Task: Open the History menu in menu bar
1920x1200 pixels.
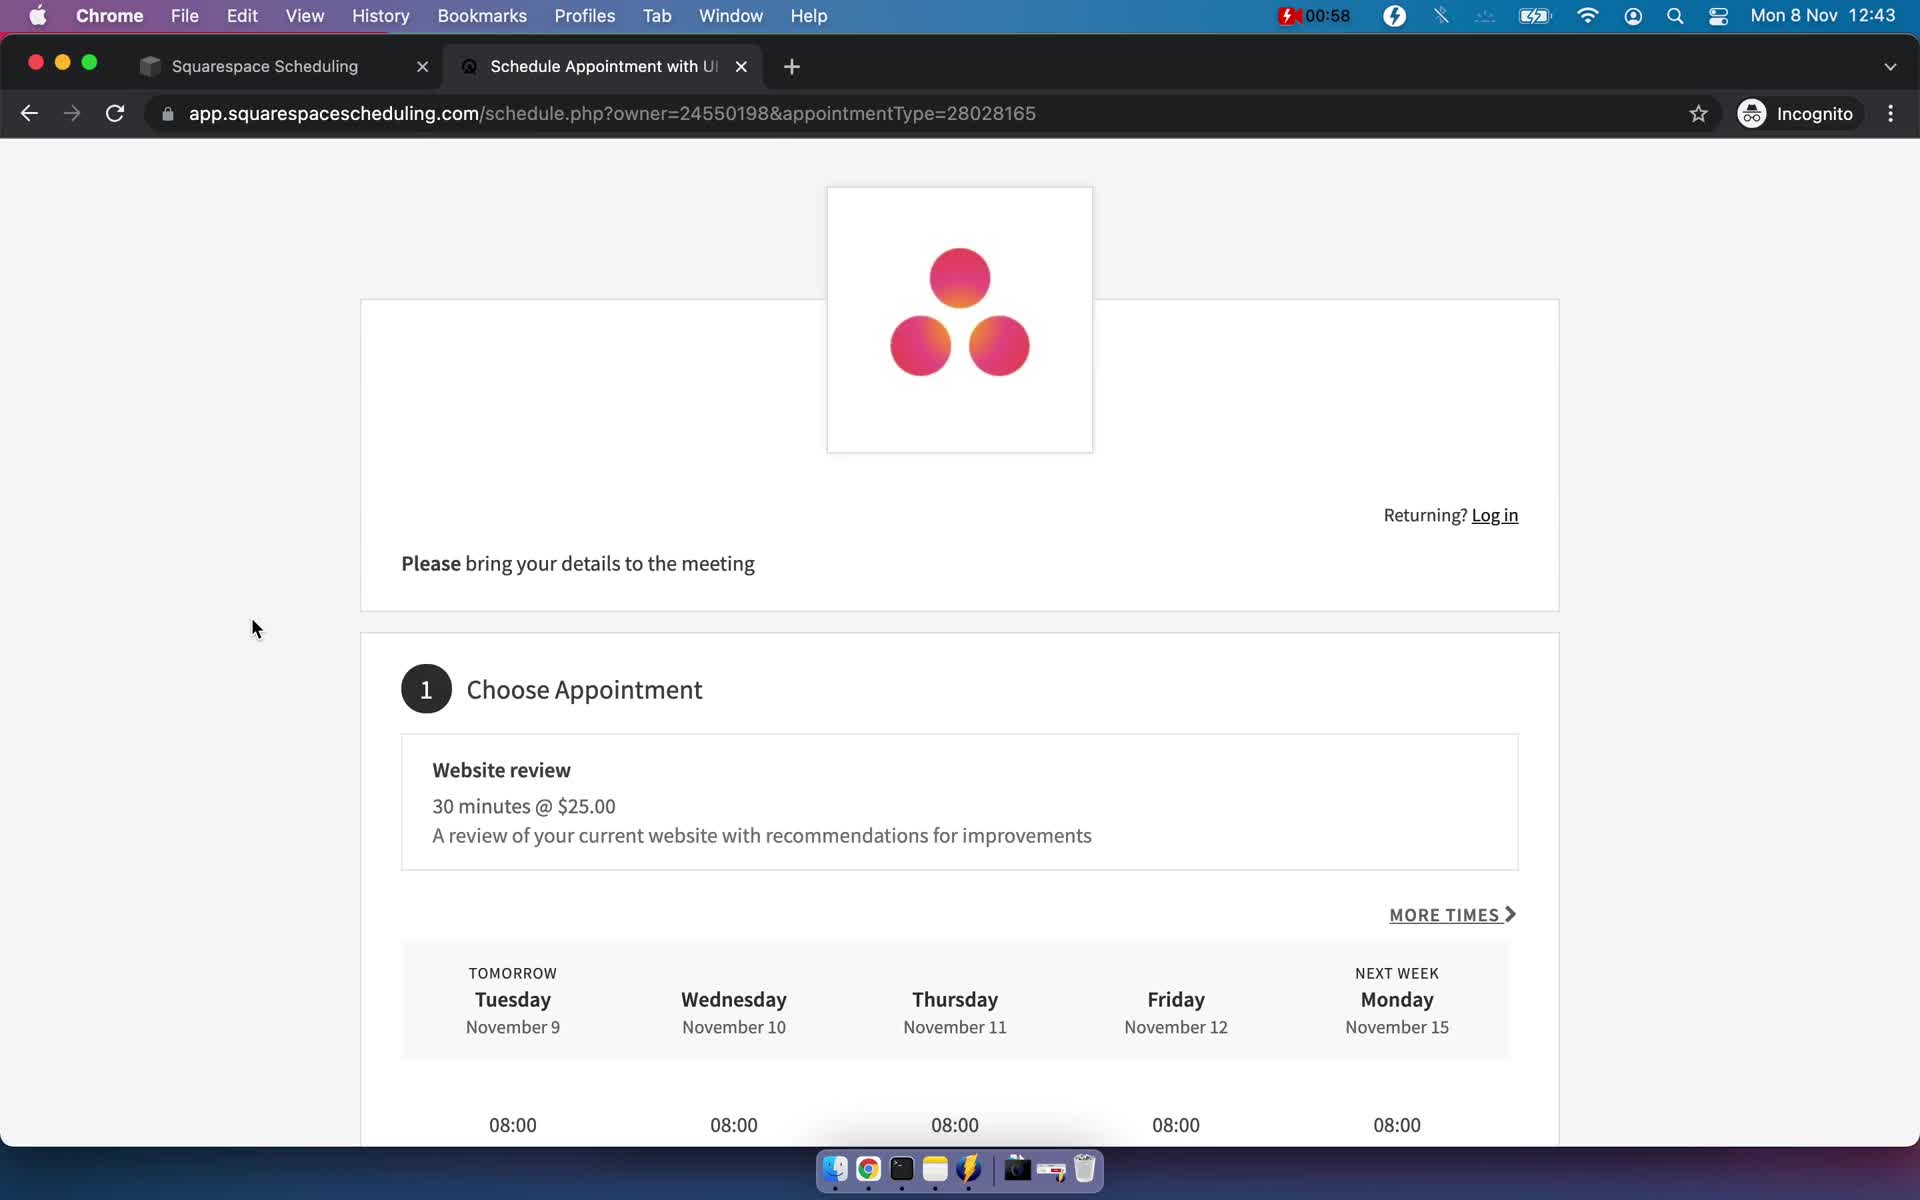Action: (x=380, y=15)
